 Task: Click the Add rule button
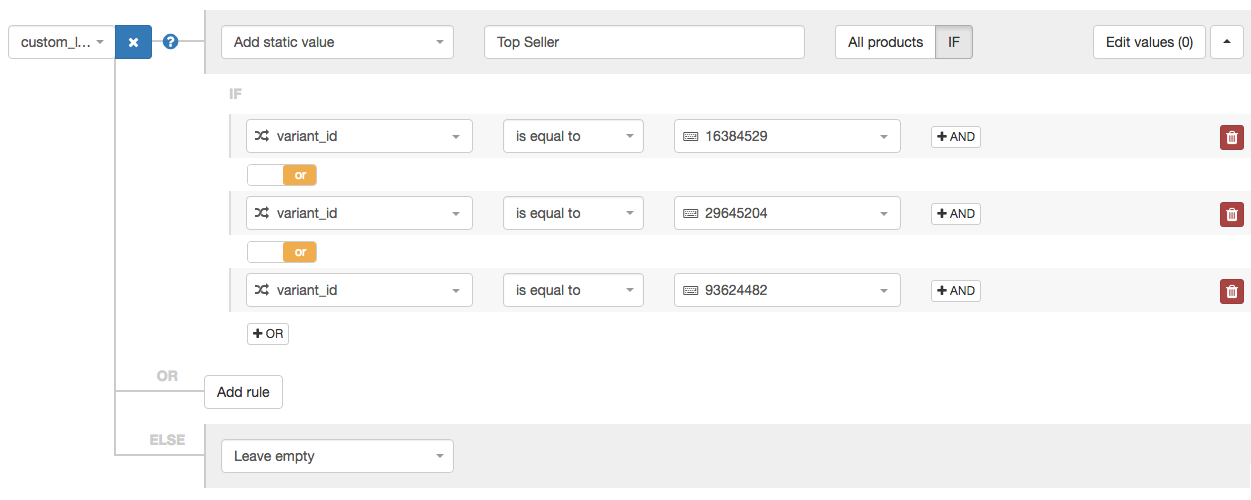(x=243, y=392)
